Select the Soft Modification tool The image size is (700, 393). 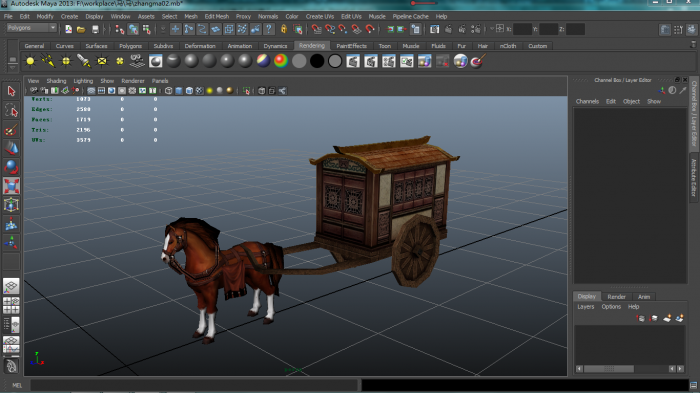(x=11, y=224)
